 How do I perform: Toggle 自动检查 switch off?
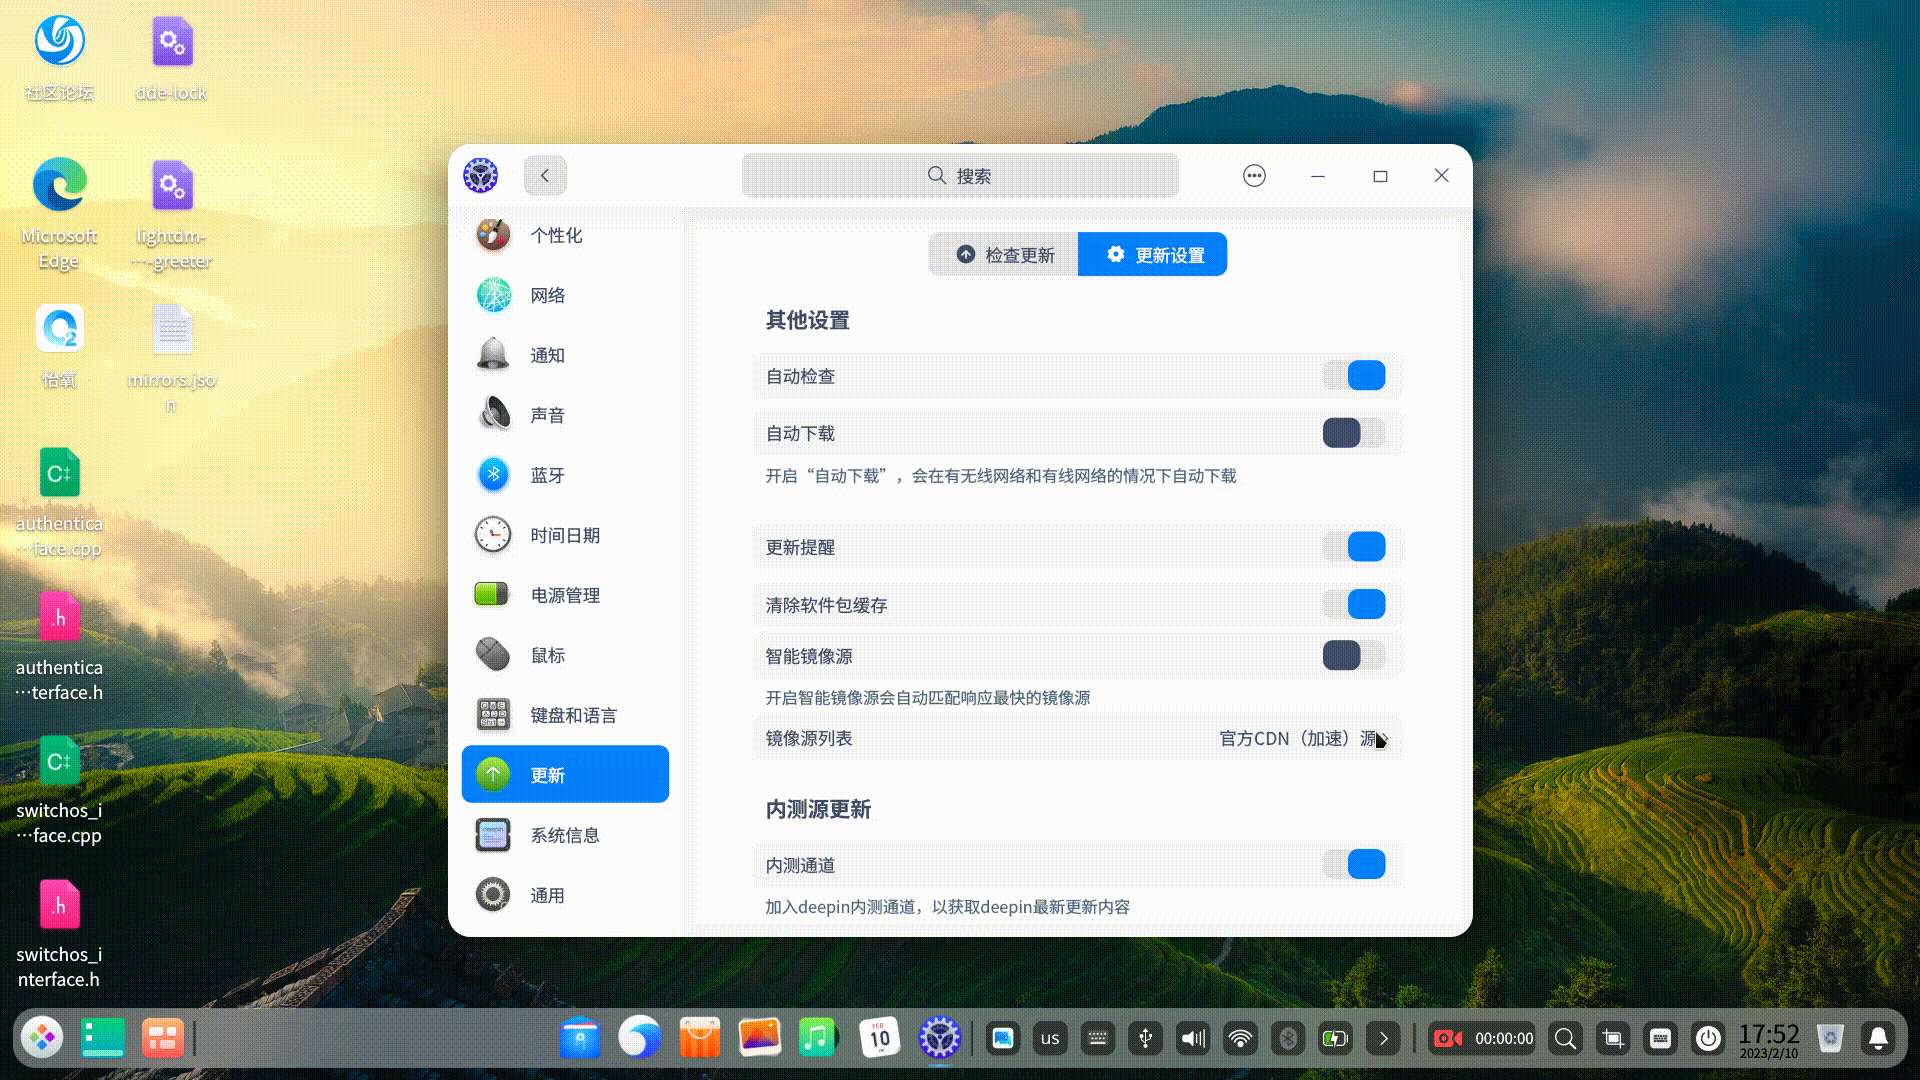click(x=1354, y=376)
